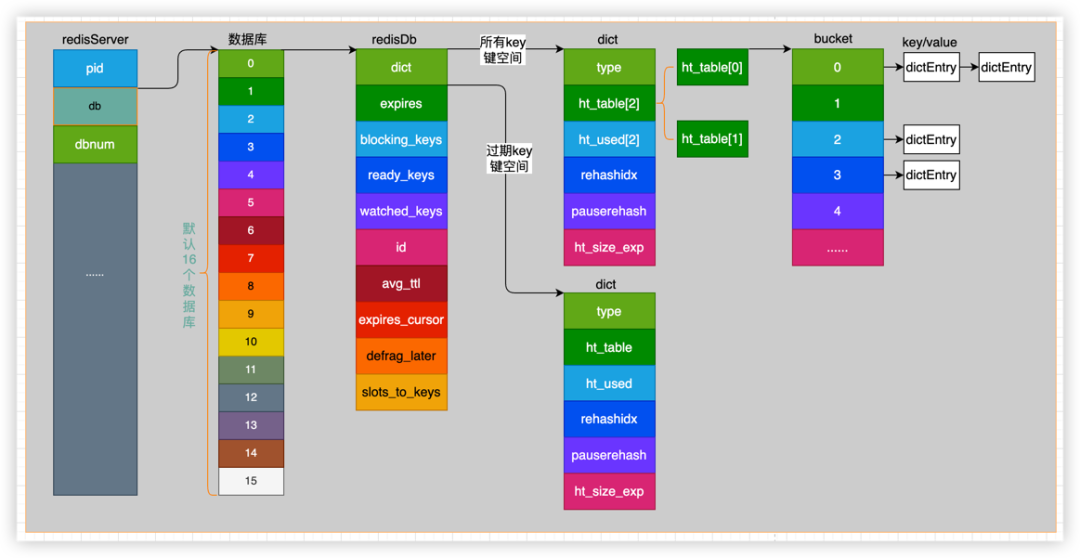Click the expires_cursor field
Viewport: 1080px width, 558px height.
401,320
